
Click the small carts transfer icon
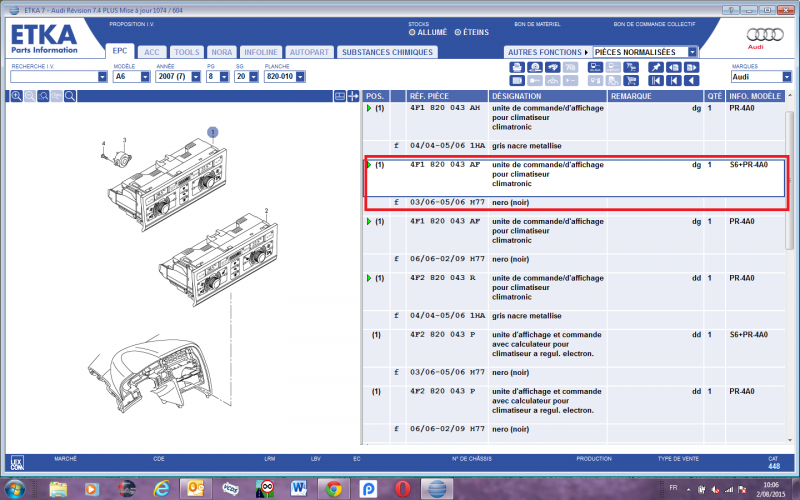coord(631,67)
